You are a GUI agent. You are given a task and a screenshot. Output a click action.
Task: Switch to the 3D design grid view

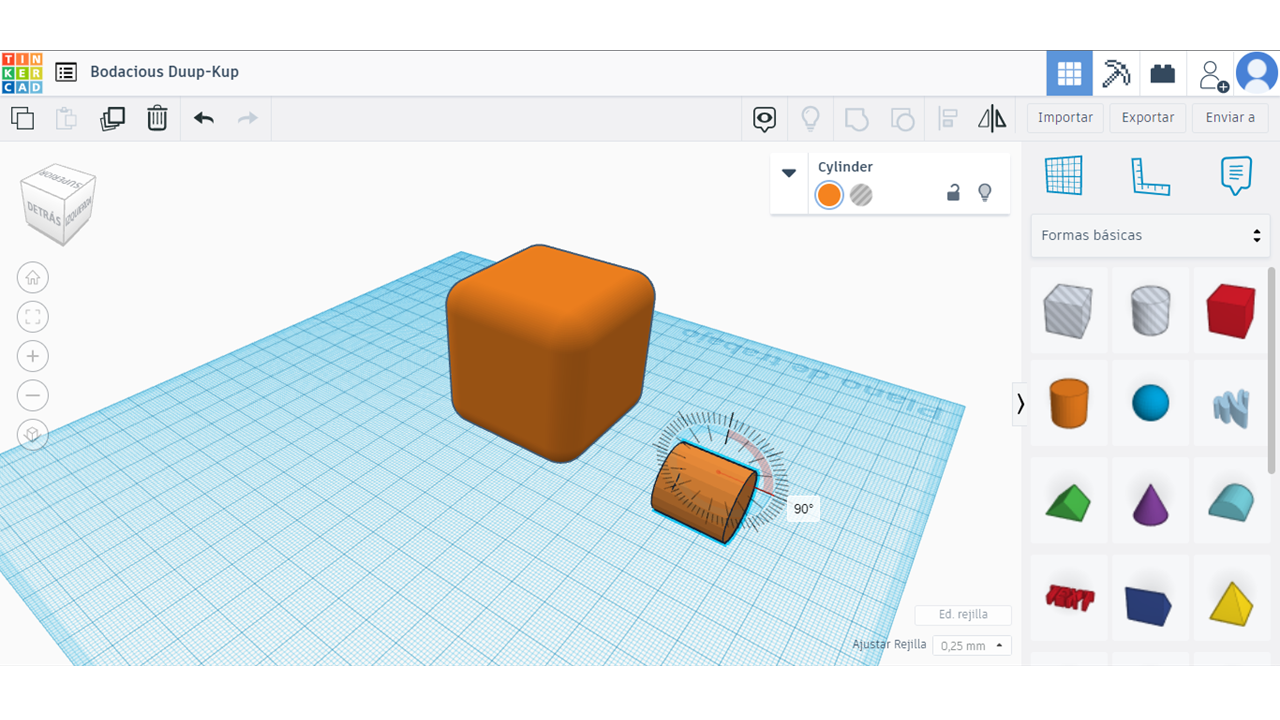click(x=1069, y=73)
